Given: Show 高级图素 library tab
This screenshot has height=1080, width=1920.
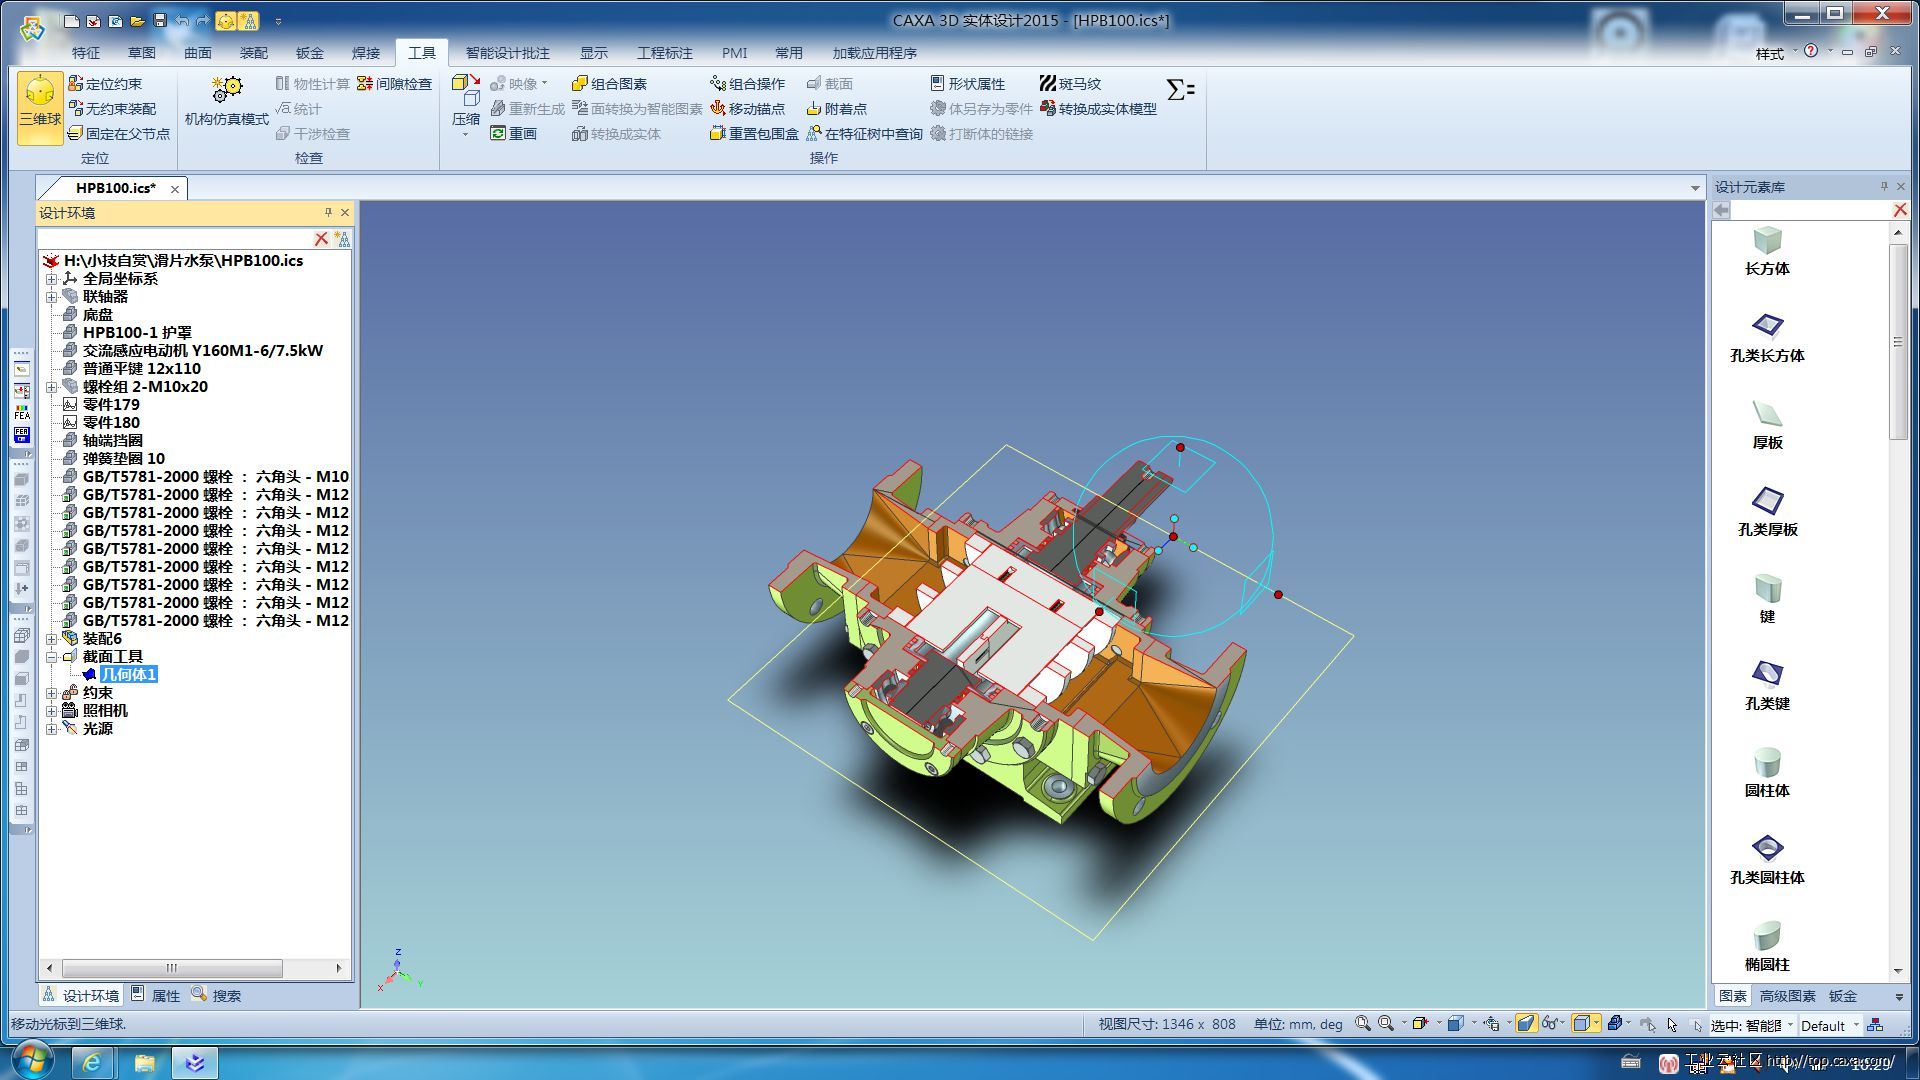Looking at the screenshot, I should 1787,996.
